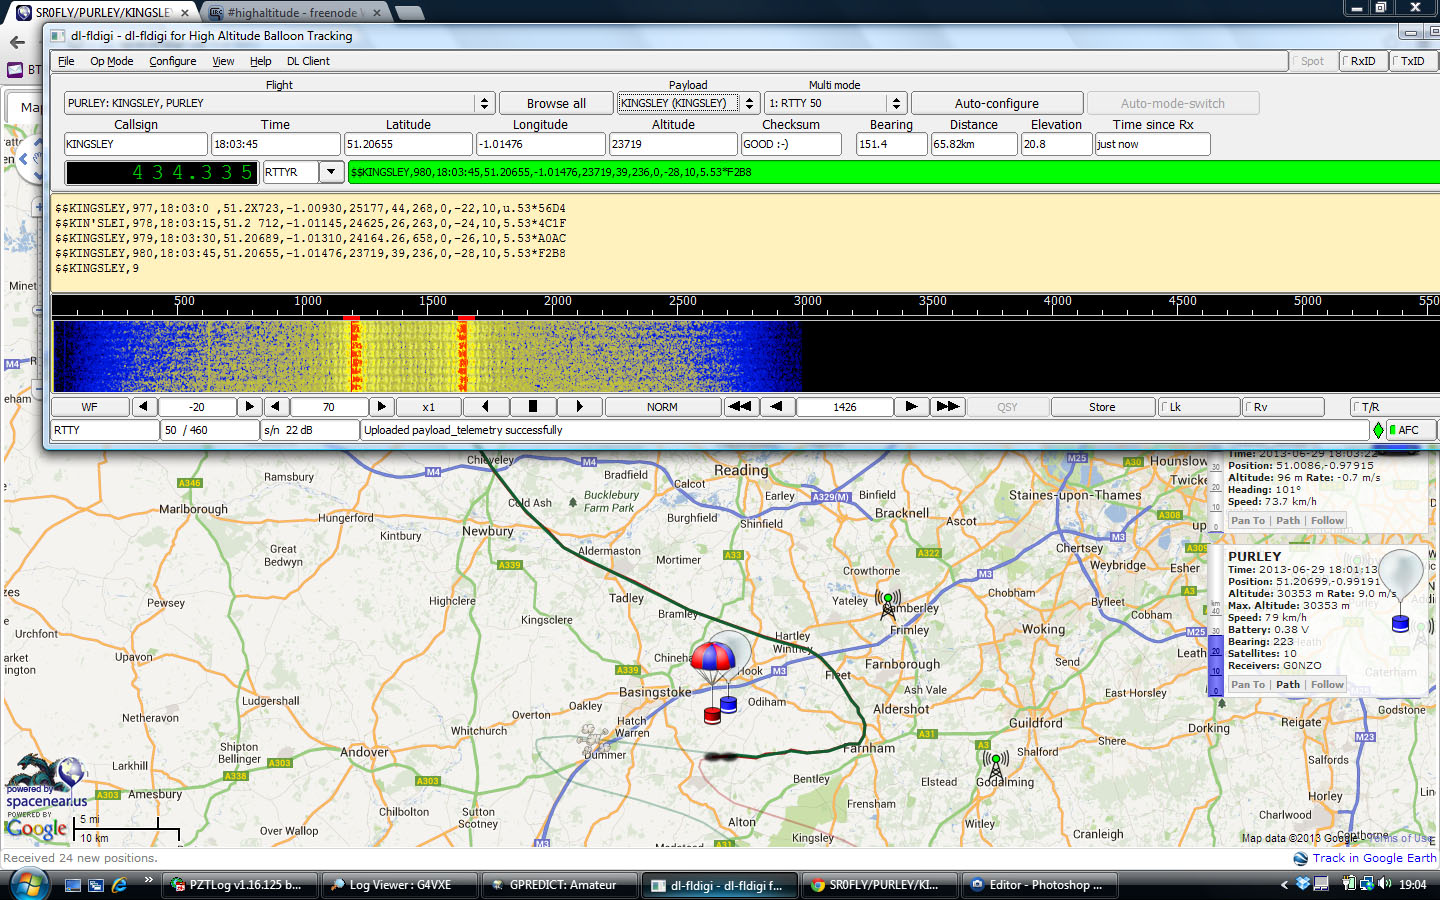Click fast rewind double-arrow beside 1426
This screenshot has width=1440, height=900.
[740, 407]
